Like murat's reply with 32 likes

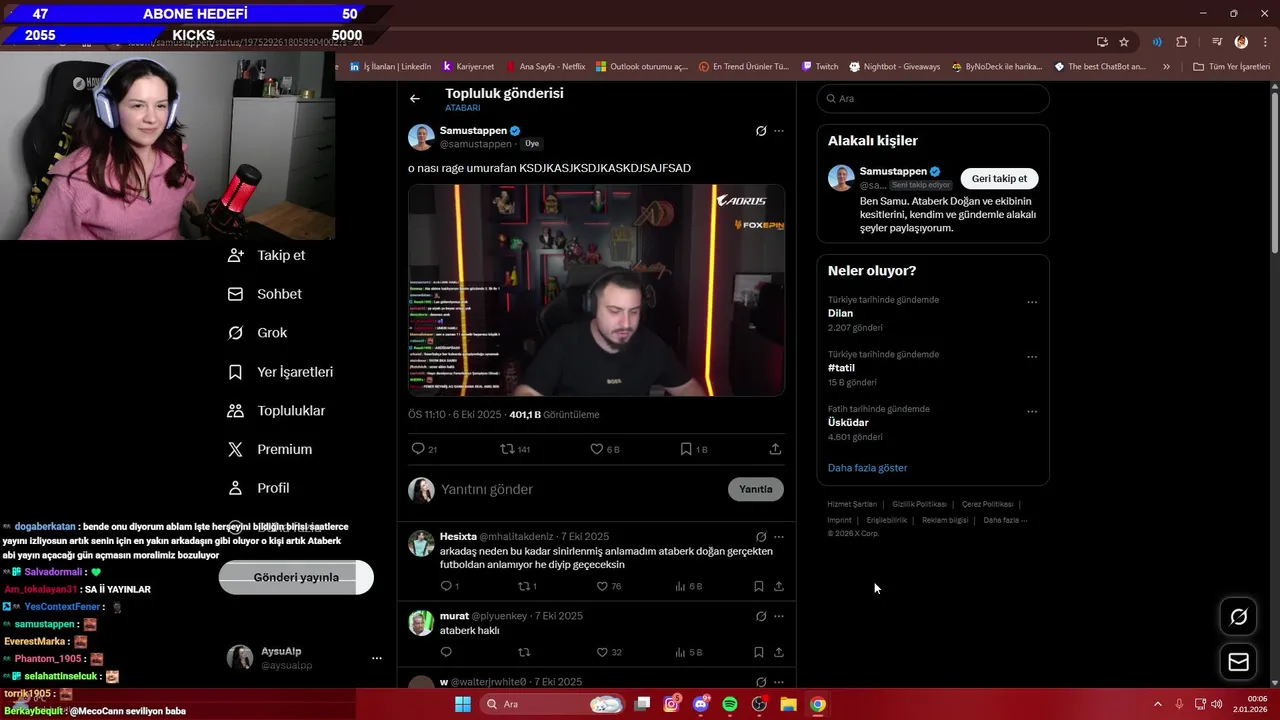coord(602,652)
